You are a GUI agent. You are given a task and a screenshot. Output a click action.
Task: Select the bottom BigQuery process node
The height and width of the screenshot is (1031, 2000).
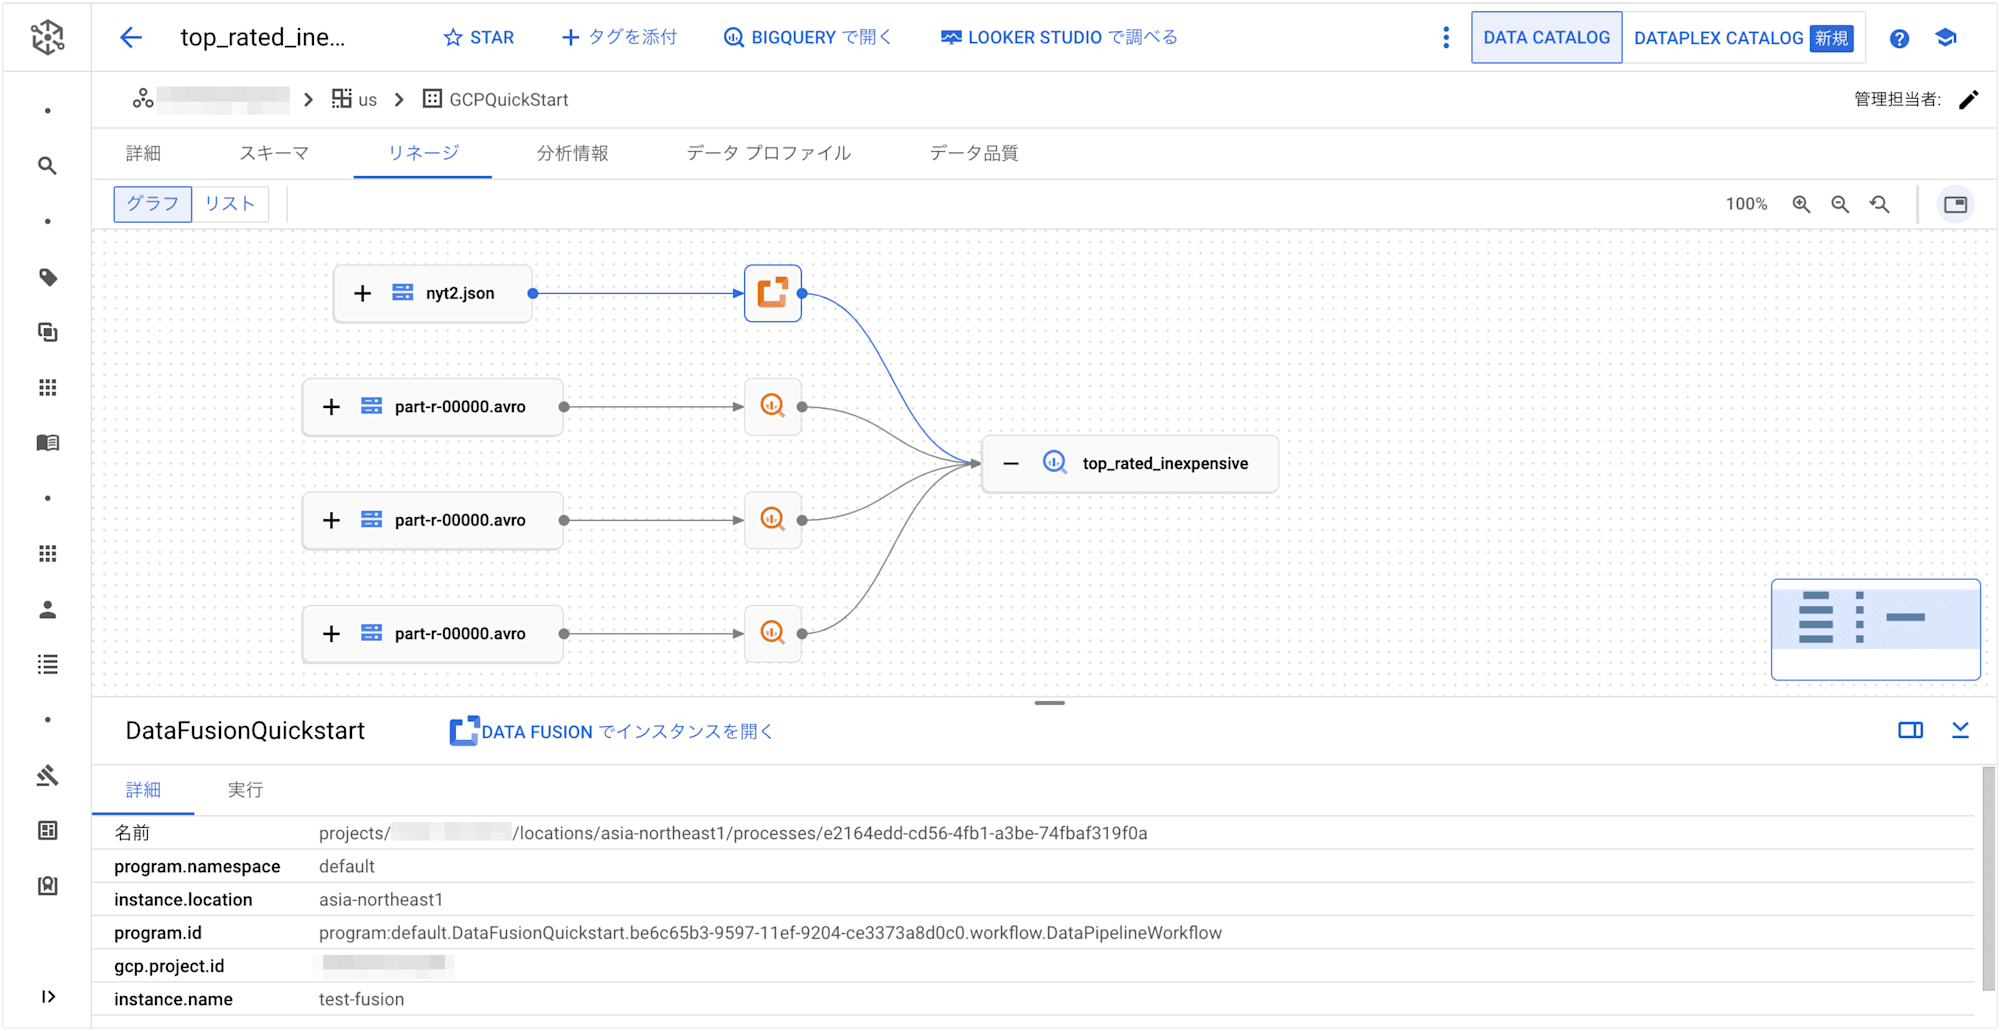[x=773, y=633]
